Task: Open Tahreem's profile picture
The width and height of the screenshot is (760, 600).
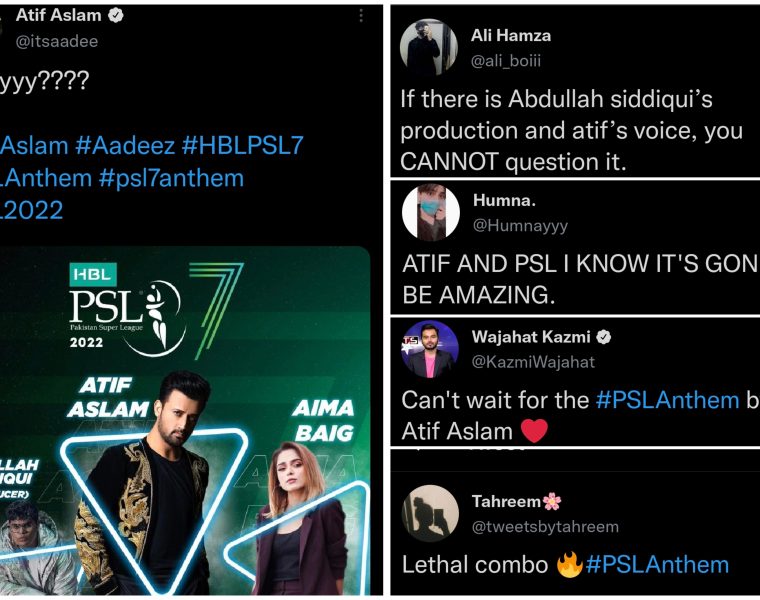Action: [x=430, y=513]
